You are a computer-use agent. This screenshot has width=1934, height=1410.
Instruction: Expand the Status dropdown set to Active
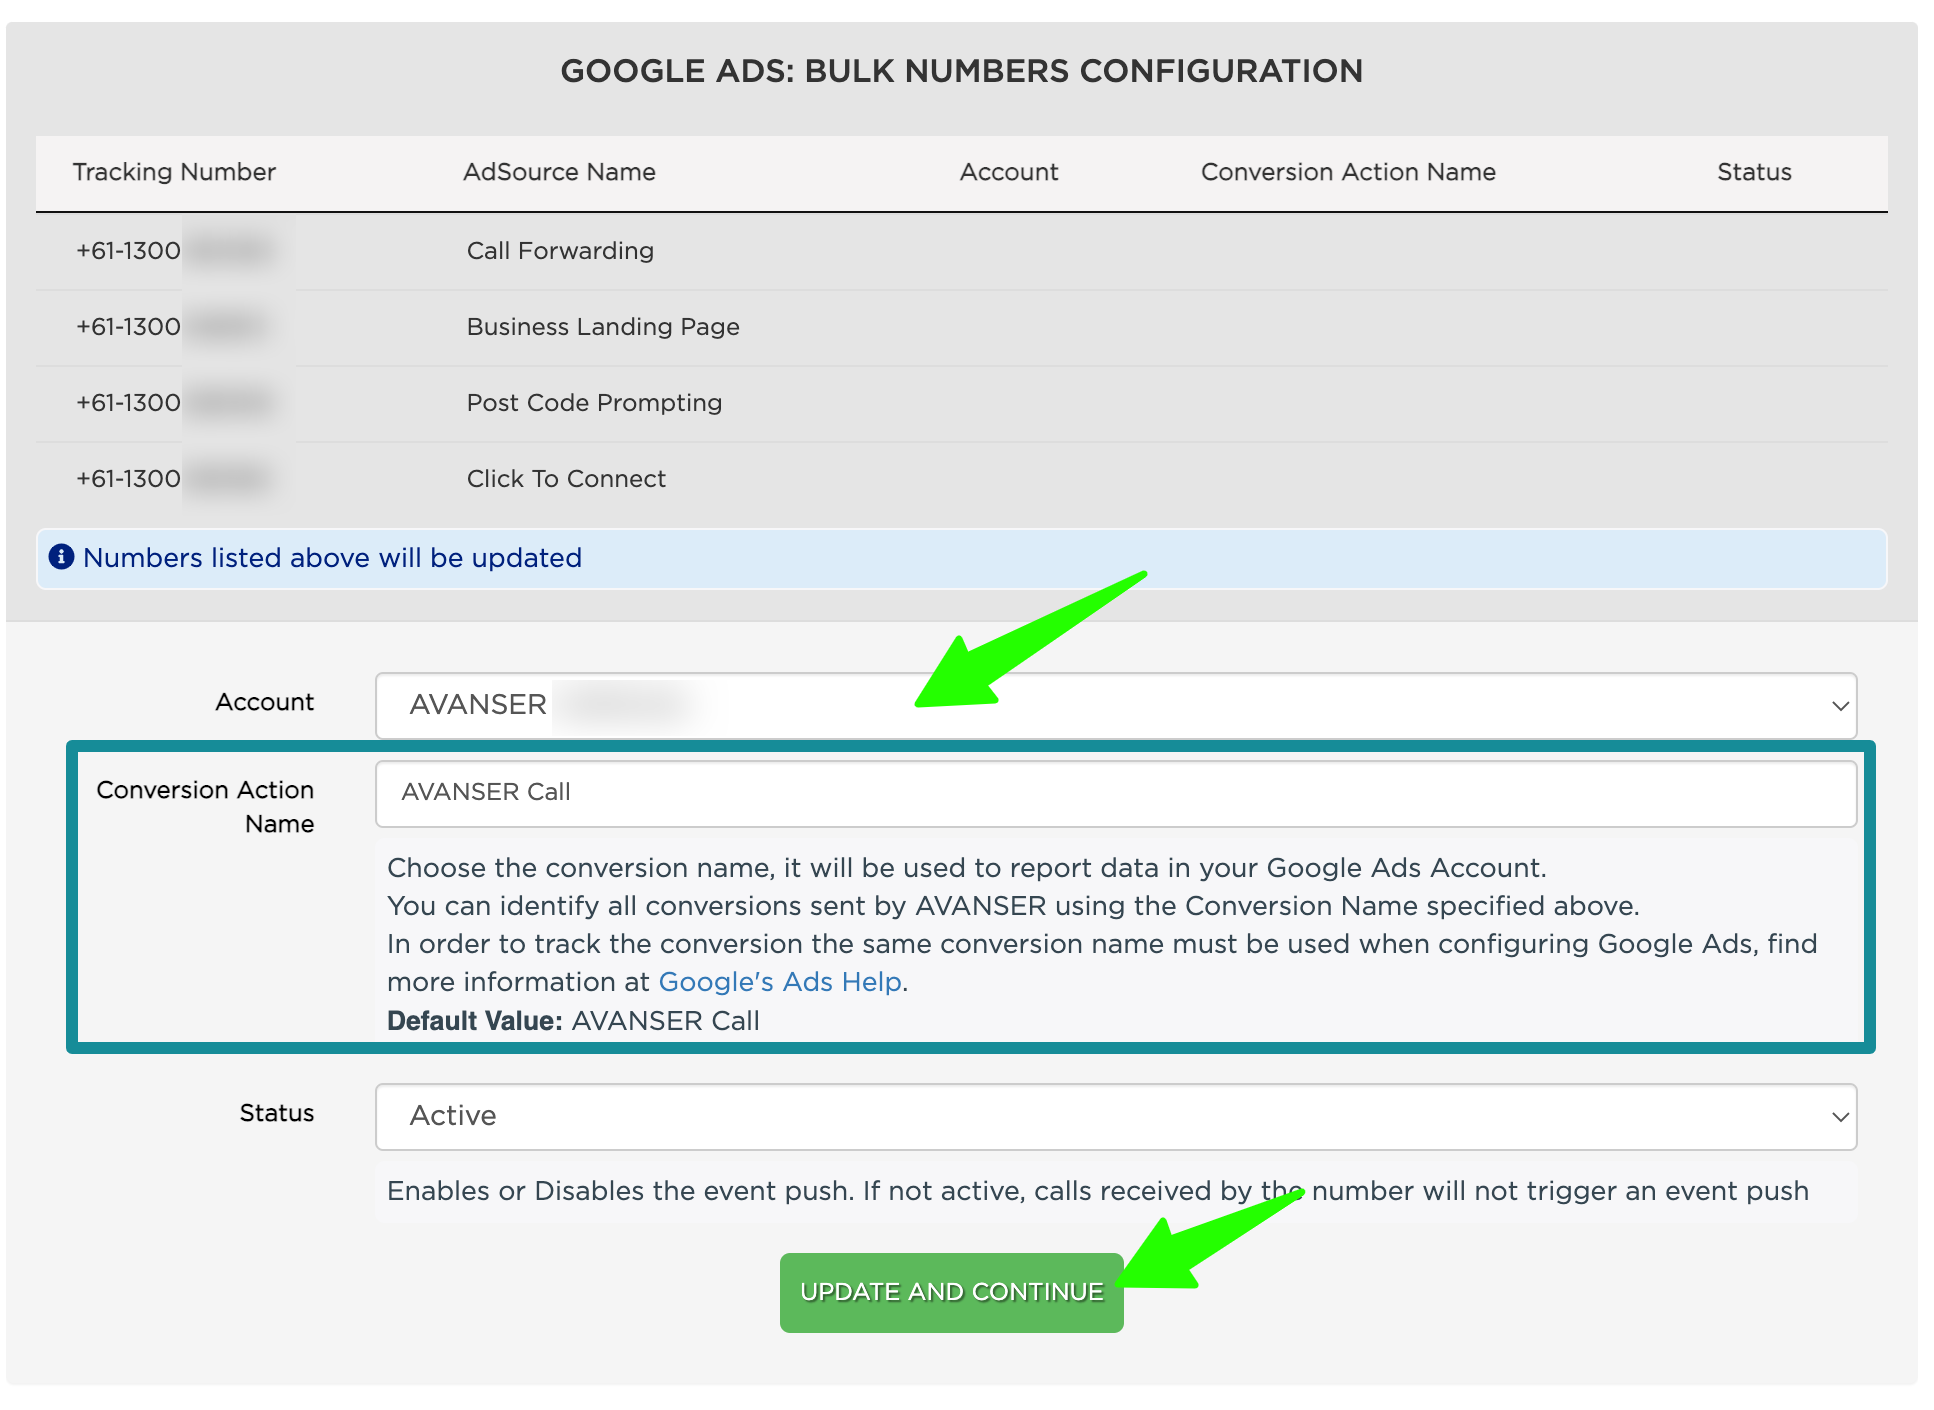tap(1114, 1116)
